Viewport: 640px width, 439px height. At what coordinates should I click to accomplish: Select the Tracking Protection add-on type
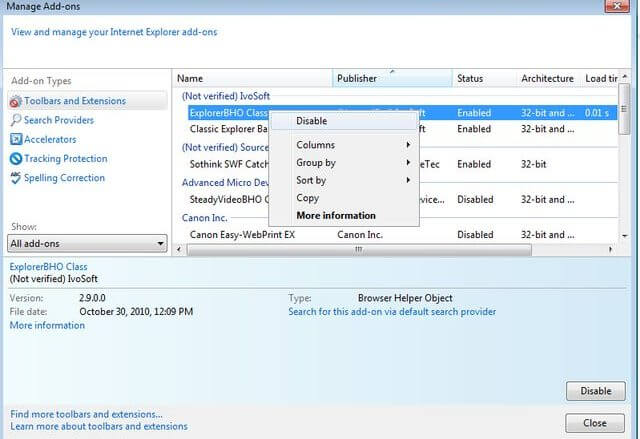coord(66,159)
